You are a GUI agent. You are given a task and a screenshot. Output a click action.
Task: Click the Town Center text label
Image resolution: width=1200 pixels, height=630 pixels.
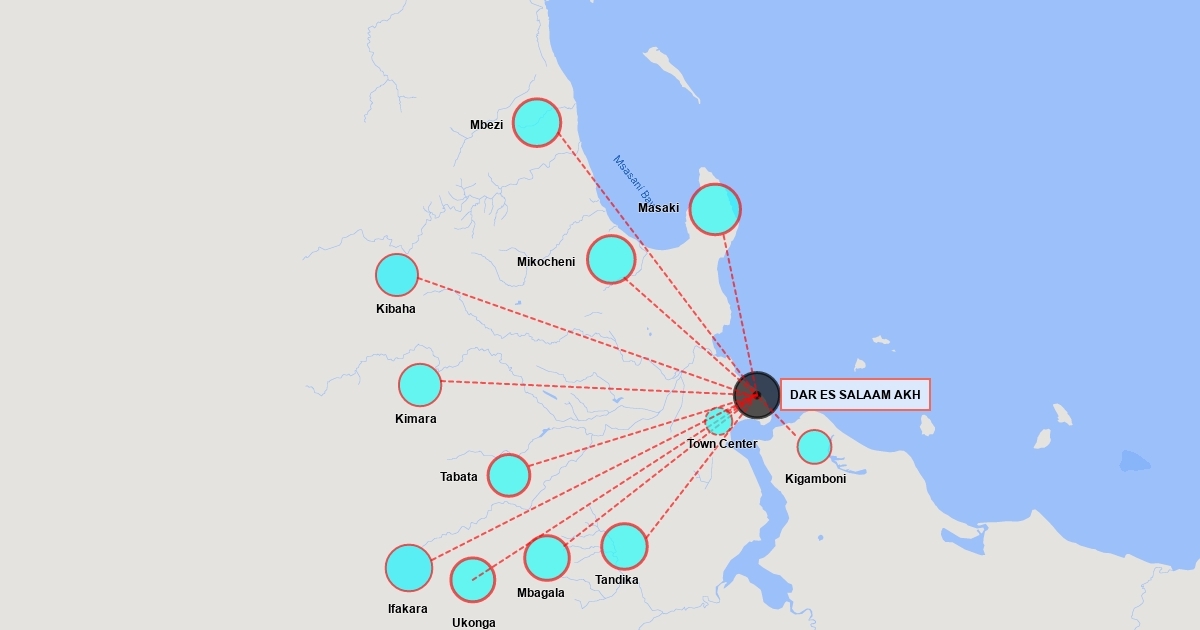coord(722,444)
